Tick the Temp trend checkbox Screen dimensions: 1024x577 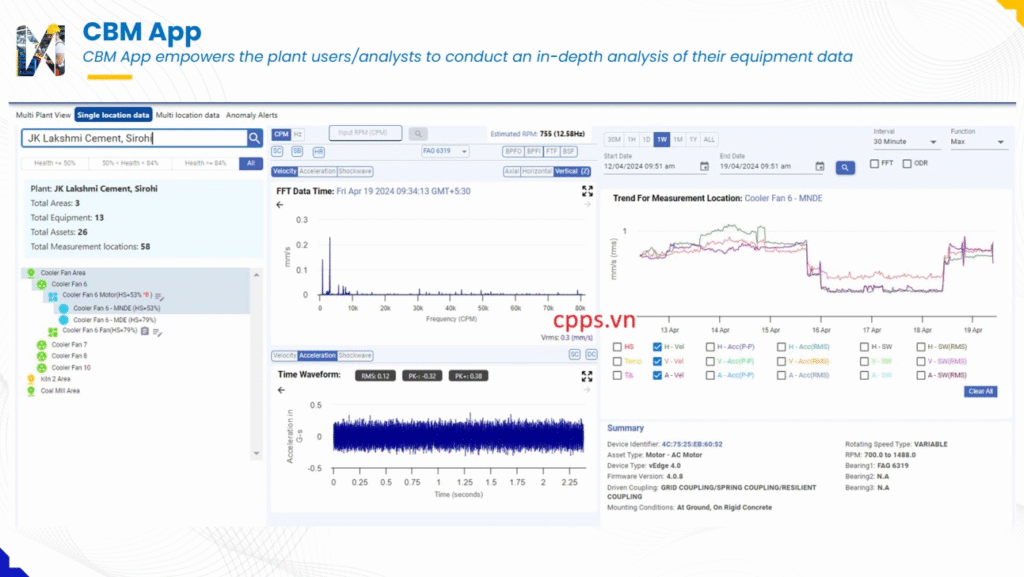coord(615,361)
